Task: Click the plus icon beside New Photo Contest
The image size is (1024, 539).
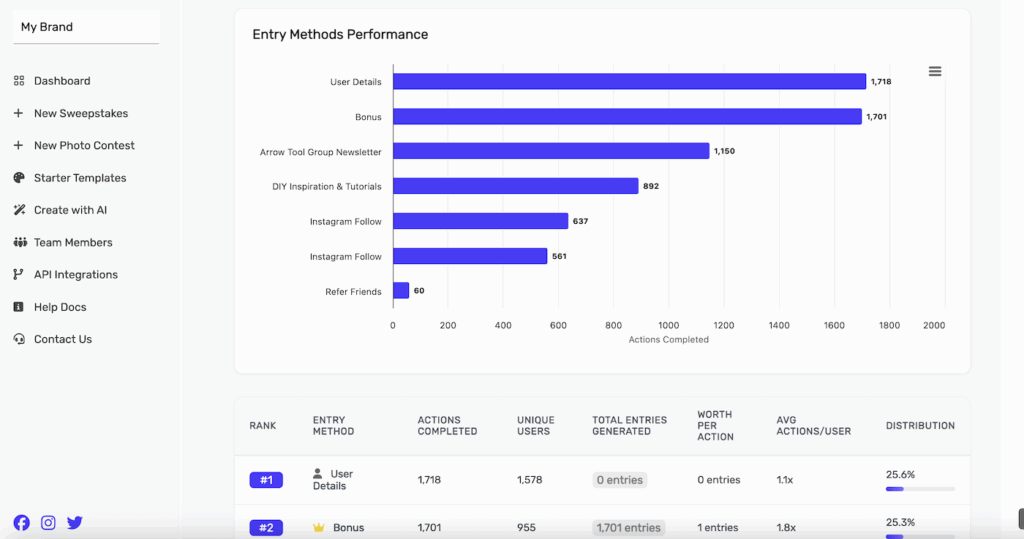Action: click(19, 146)
